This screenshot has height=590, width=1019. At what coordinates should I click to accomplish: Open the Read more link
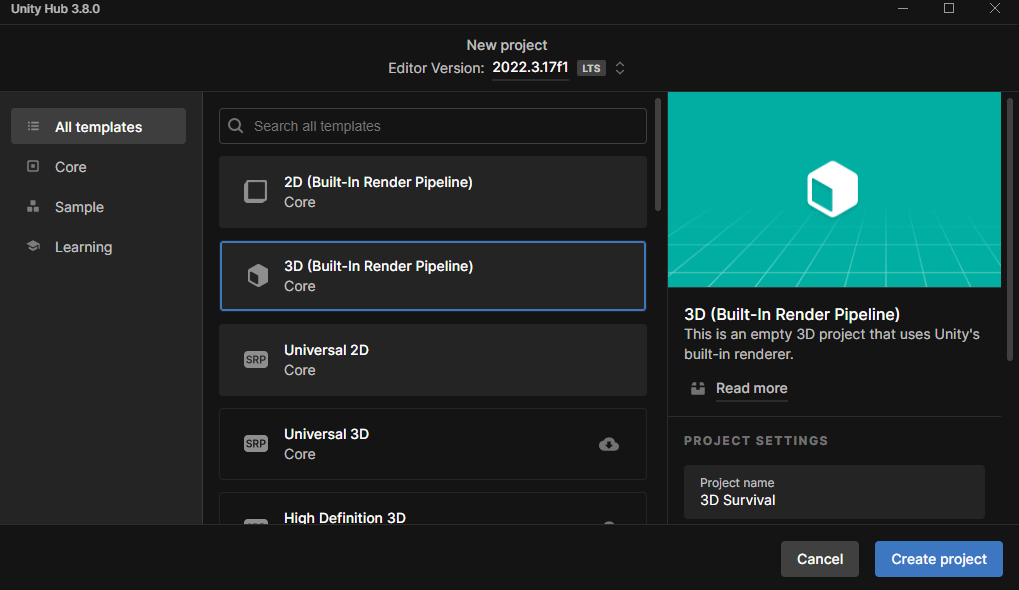click(x=751, y=388)
